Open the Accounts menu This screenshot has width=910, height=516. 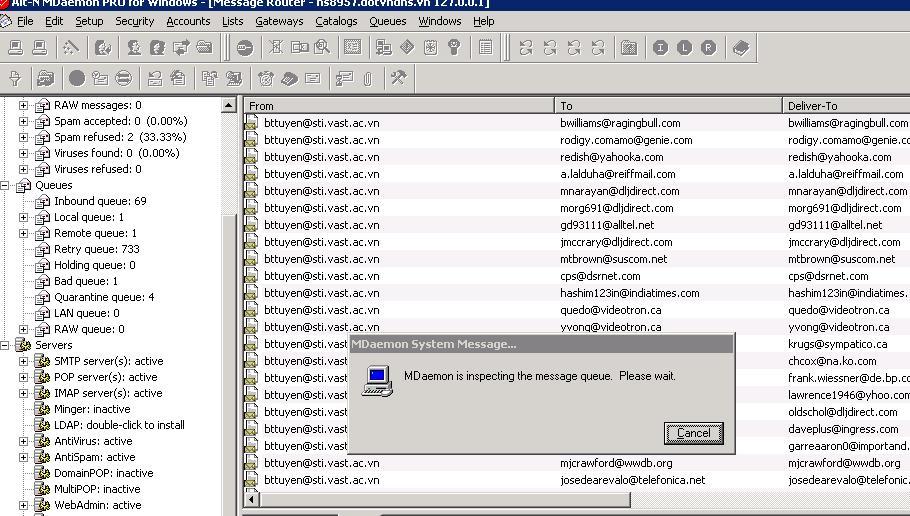[188, 21]
